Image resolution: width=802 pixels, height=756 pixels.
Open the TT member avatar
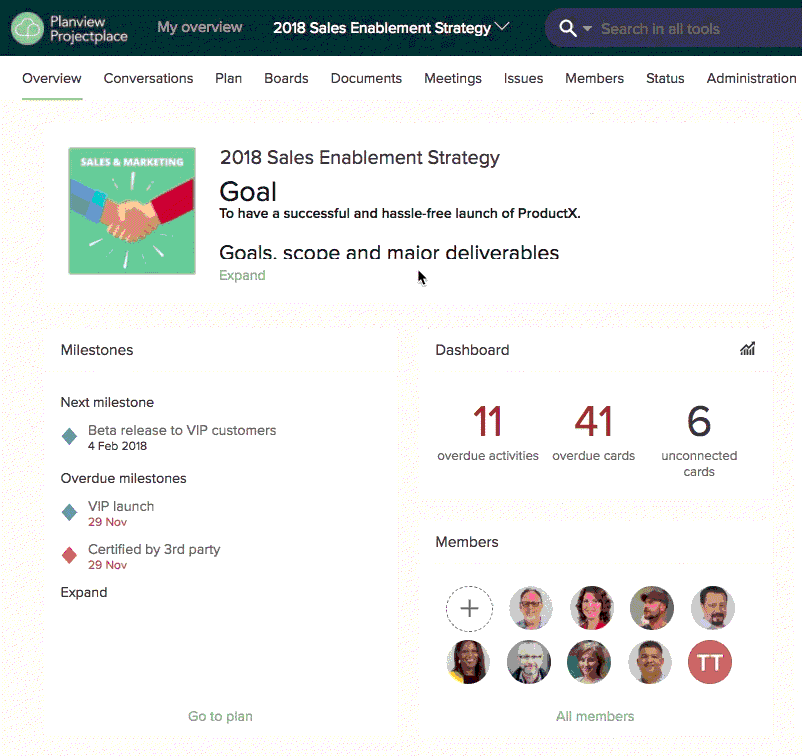[x=710, y=662]
